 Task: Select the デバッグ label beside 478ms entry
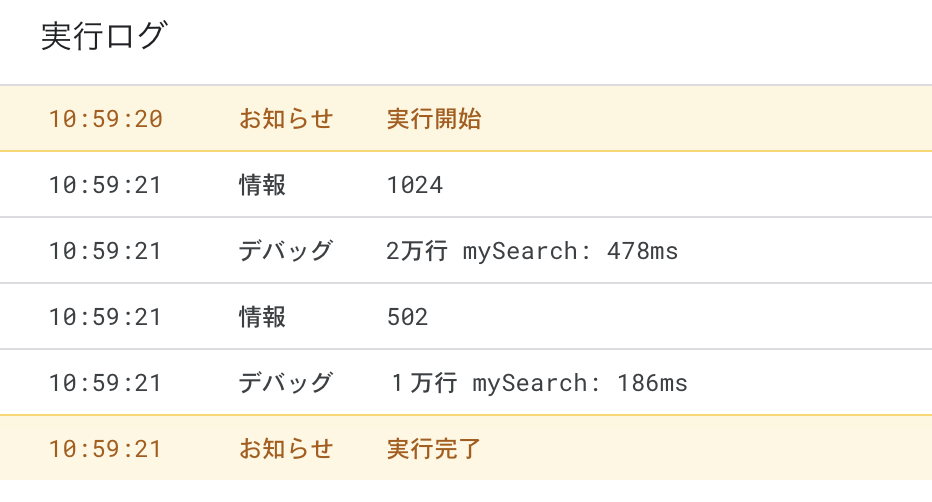286,251
